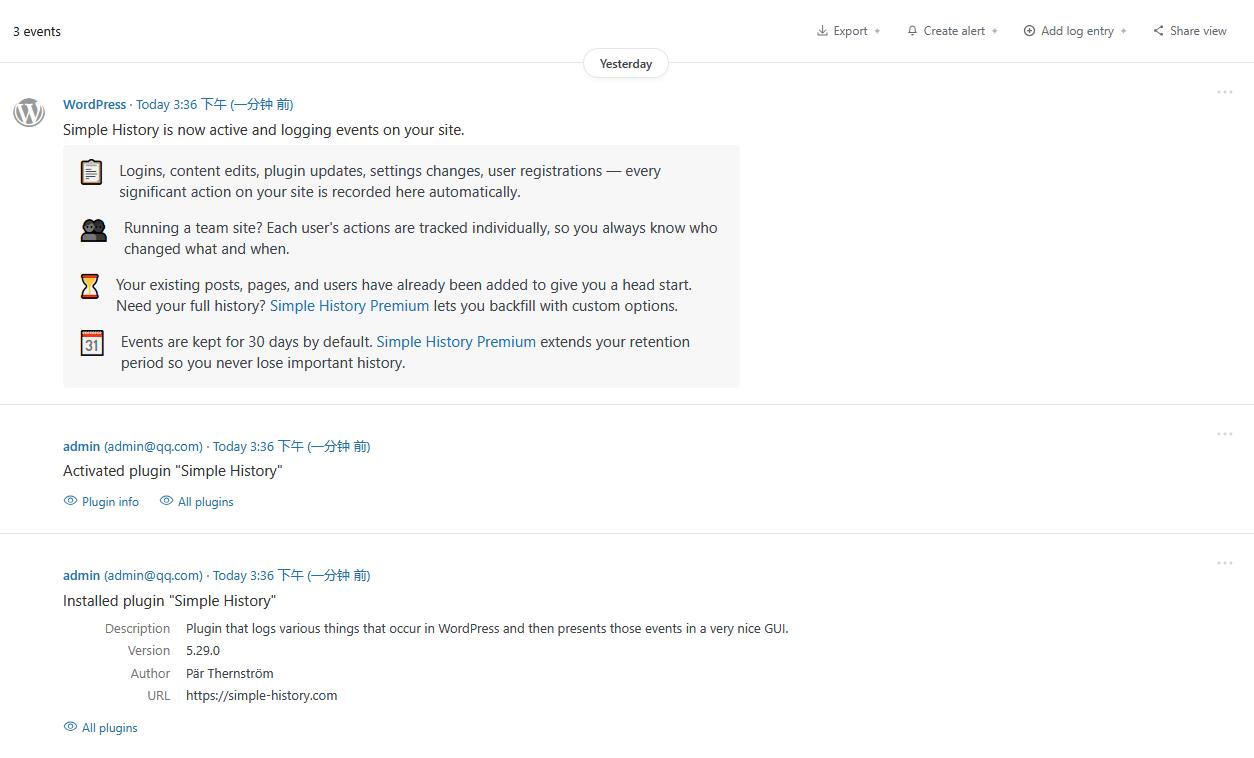1254x758 pixels.
Task: Click the plus circle icon beside Add log entry
Action: pyautogui.click(x=1029, y=31)
